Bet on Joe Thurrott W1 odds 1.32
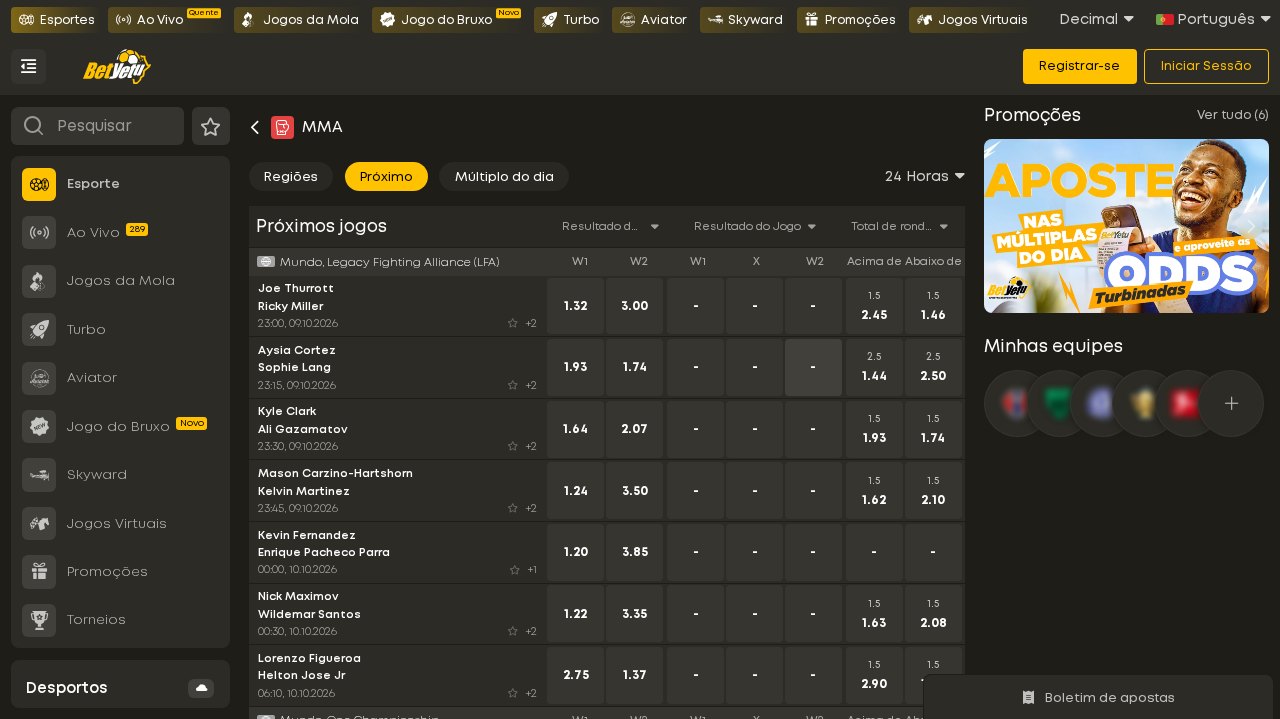Screen dimensions: 1280x719 (x=575, y=306)
